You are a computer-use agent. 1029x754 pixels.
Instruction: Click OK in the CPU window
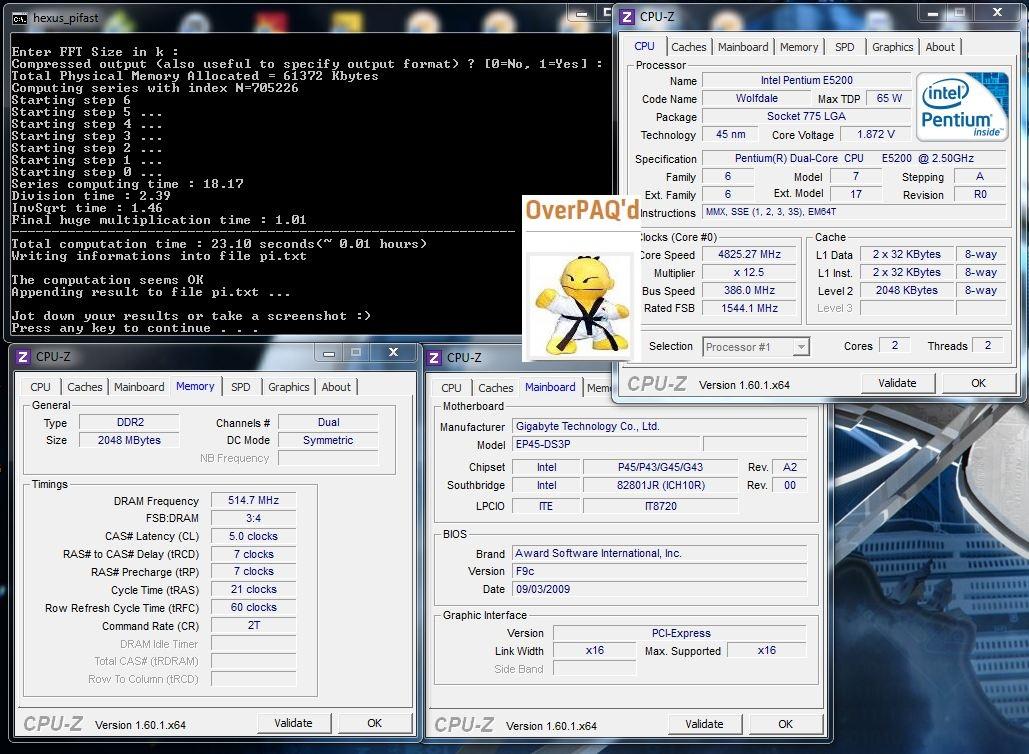click(x=978, y=383)
